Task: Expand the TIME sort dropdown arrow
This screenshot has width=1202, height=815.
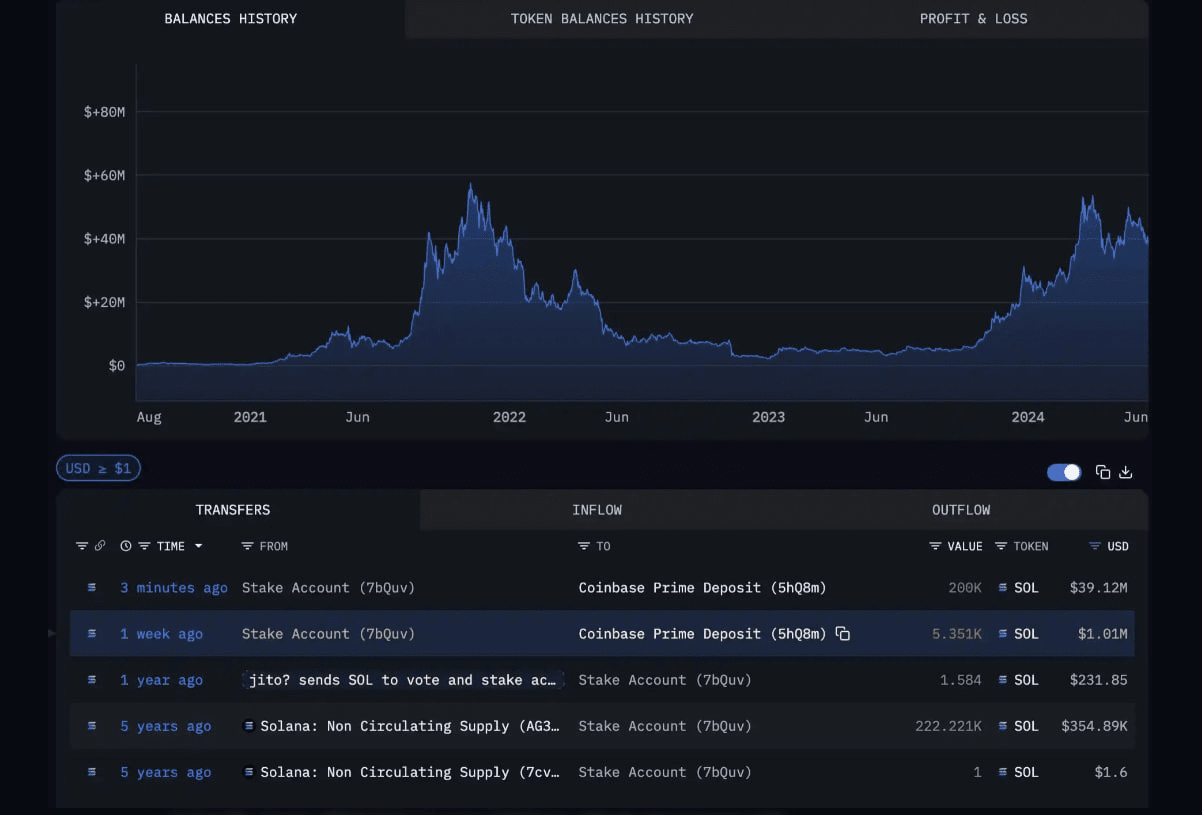Action: pyautogui.click(x=198, y=546)
